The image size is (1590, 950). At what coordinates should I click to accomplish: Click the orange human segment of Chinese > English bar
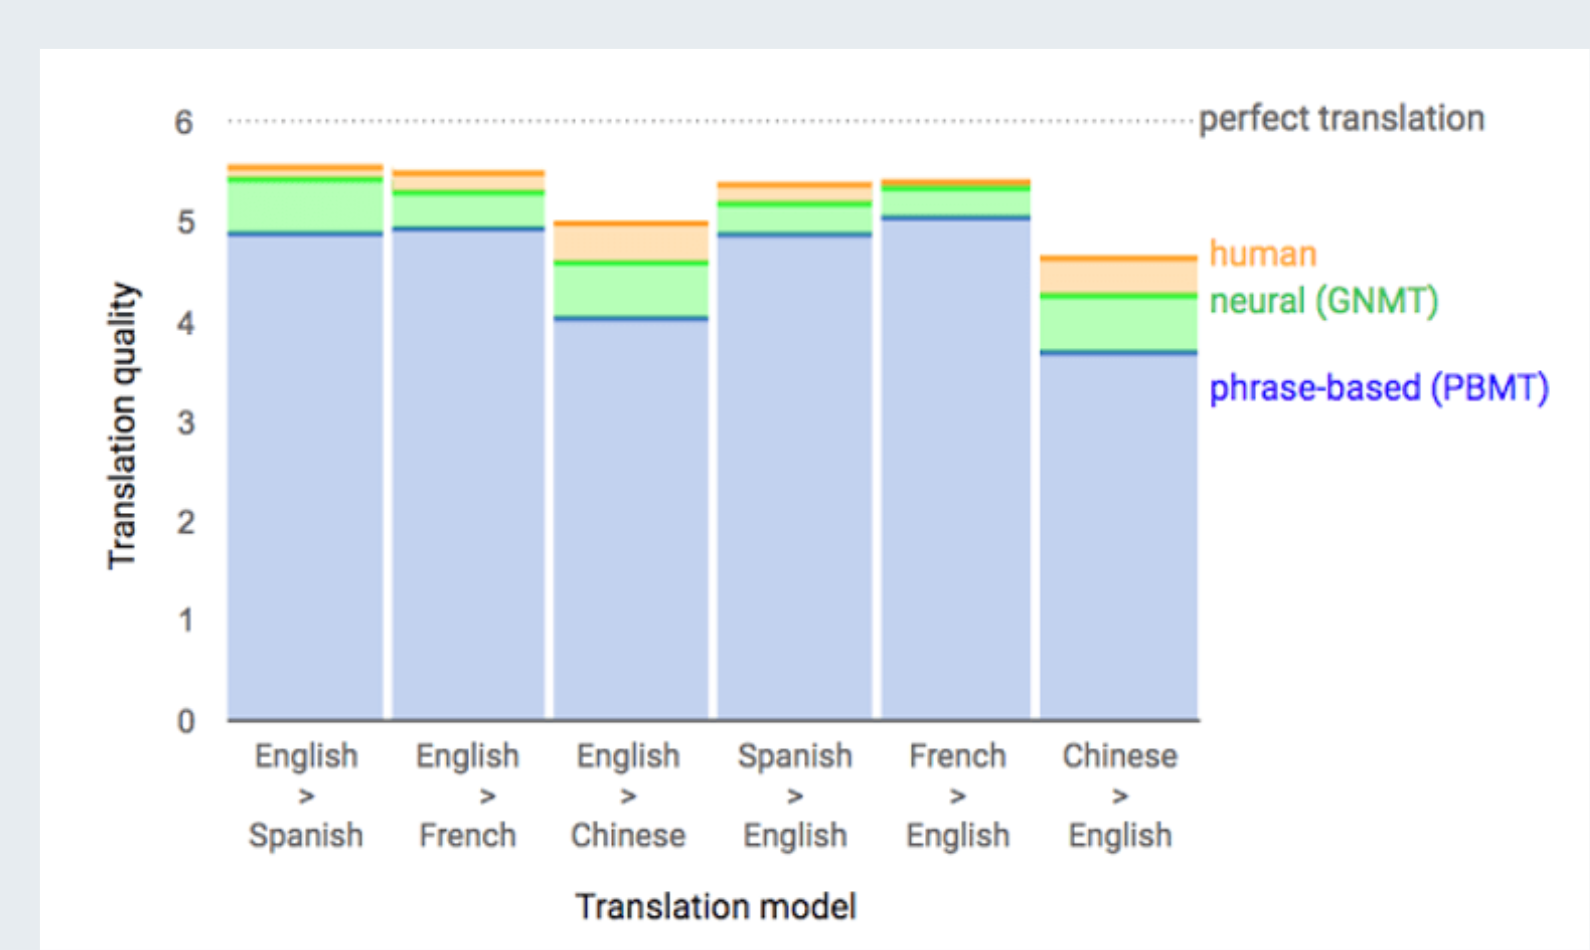point(1118,277)
